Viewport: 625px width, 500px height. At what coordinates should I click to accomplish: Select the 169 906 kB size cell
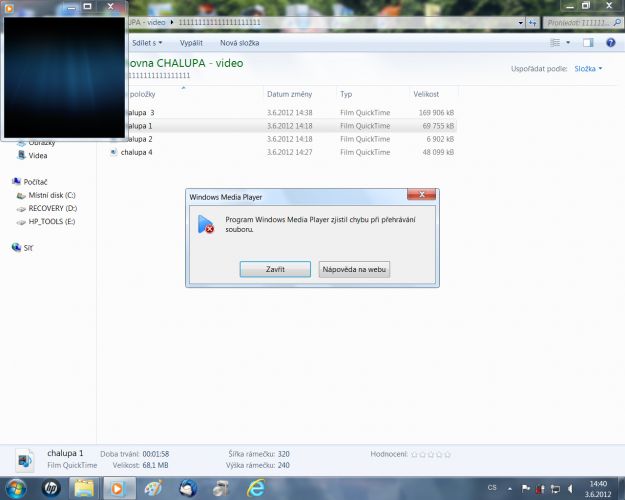[436, 112]
